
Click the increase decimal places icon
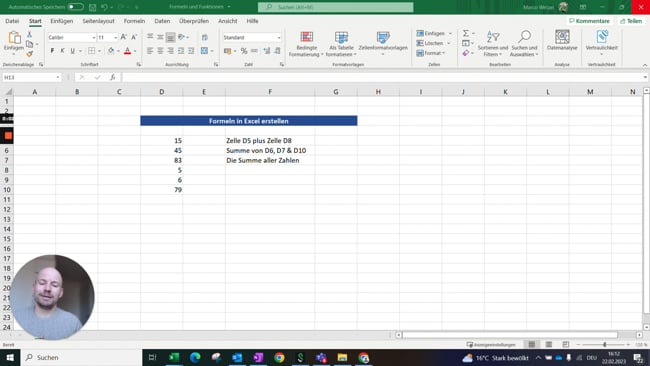click(x=267, y=51)
